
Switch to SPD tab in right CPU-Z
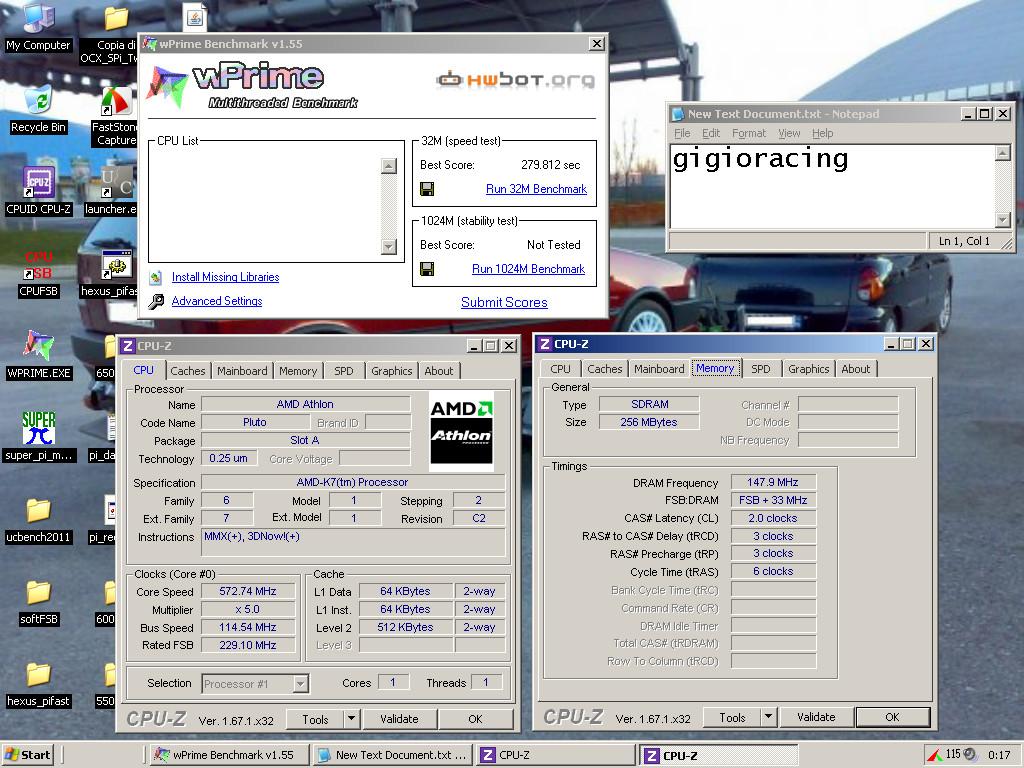tap(760, 369)
